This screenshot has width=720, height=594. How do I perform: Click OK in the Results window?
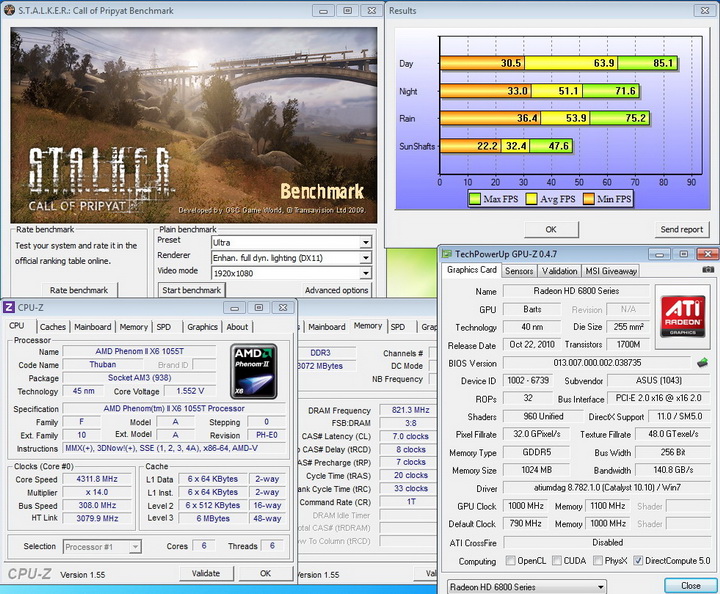551,229
